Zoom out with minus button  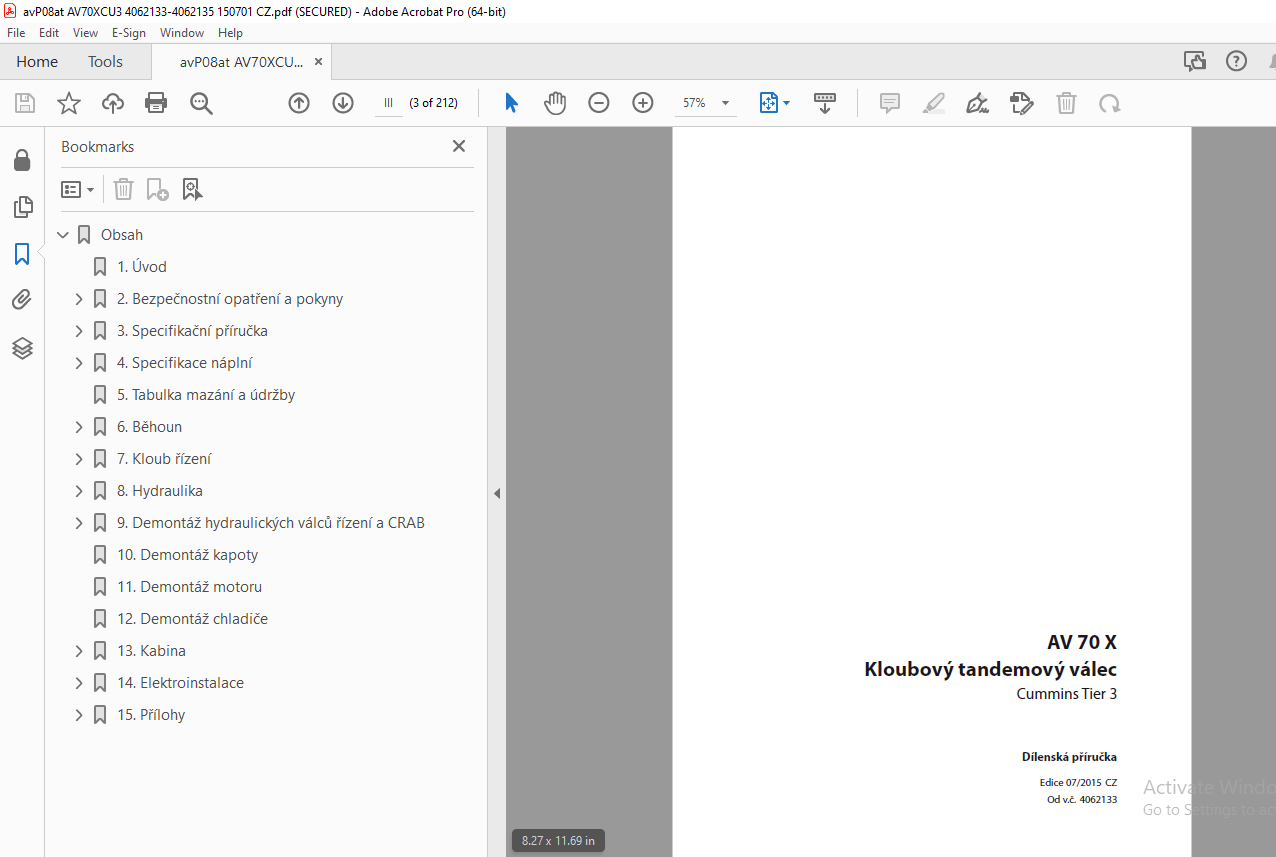click(599, 103)
